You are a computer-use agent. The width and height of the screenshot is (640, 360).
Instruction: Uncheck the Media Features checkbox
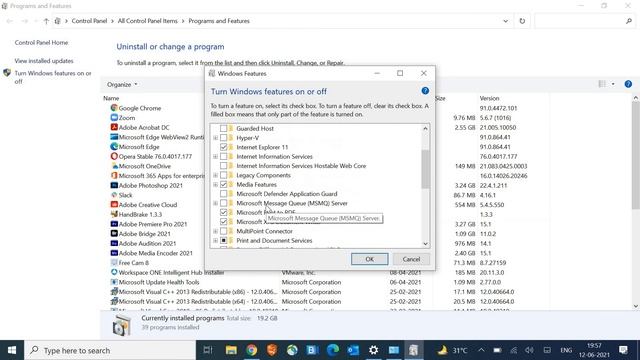[223, 184]
